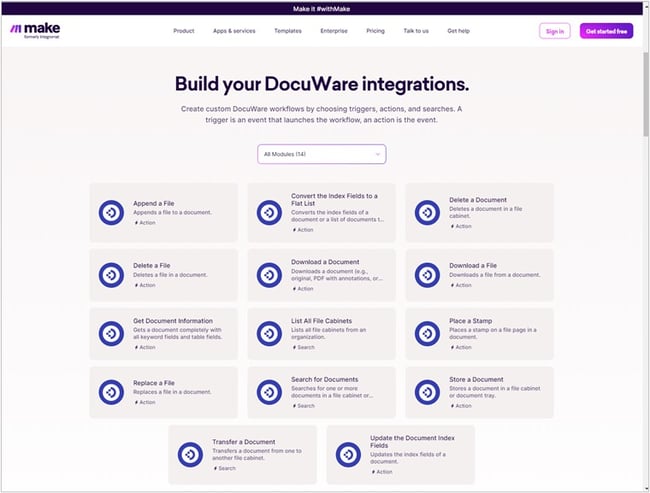Image resolution: width=650 pixels, height=493 pixels.
Task: Open the Pricing page
Action: [375, 31]
